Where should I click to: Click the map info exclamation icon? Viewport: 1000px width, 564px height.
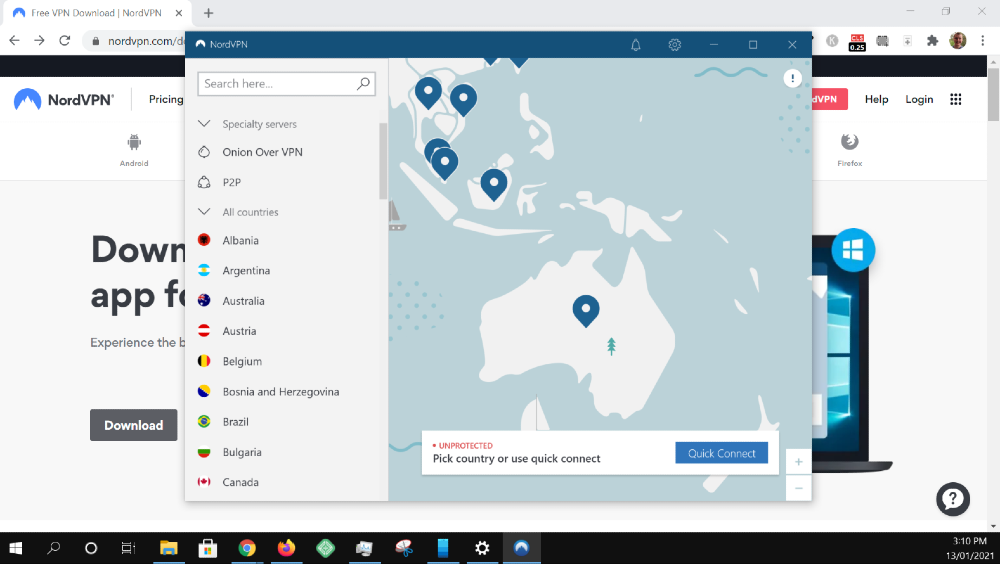point(792,78)
